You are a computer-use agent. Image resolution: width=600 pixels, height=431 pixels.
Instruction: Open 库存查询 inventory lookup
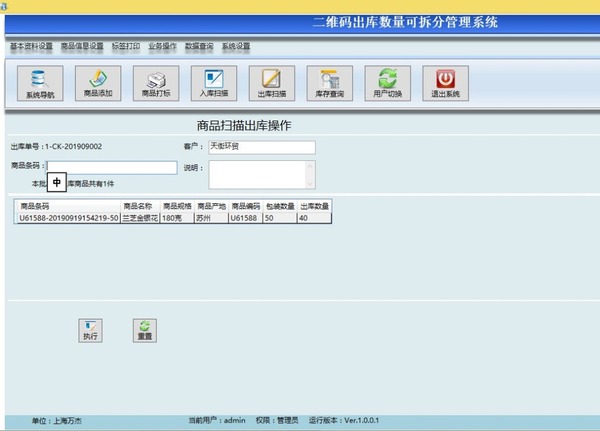pyautogui.click(x=329, y=82)
